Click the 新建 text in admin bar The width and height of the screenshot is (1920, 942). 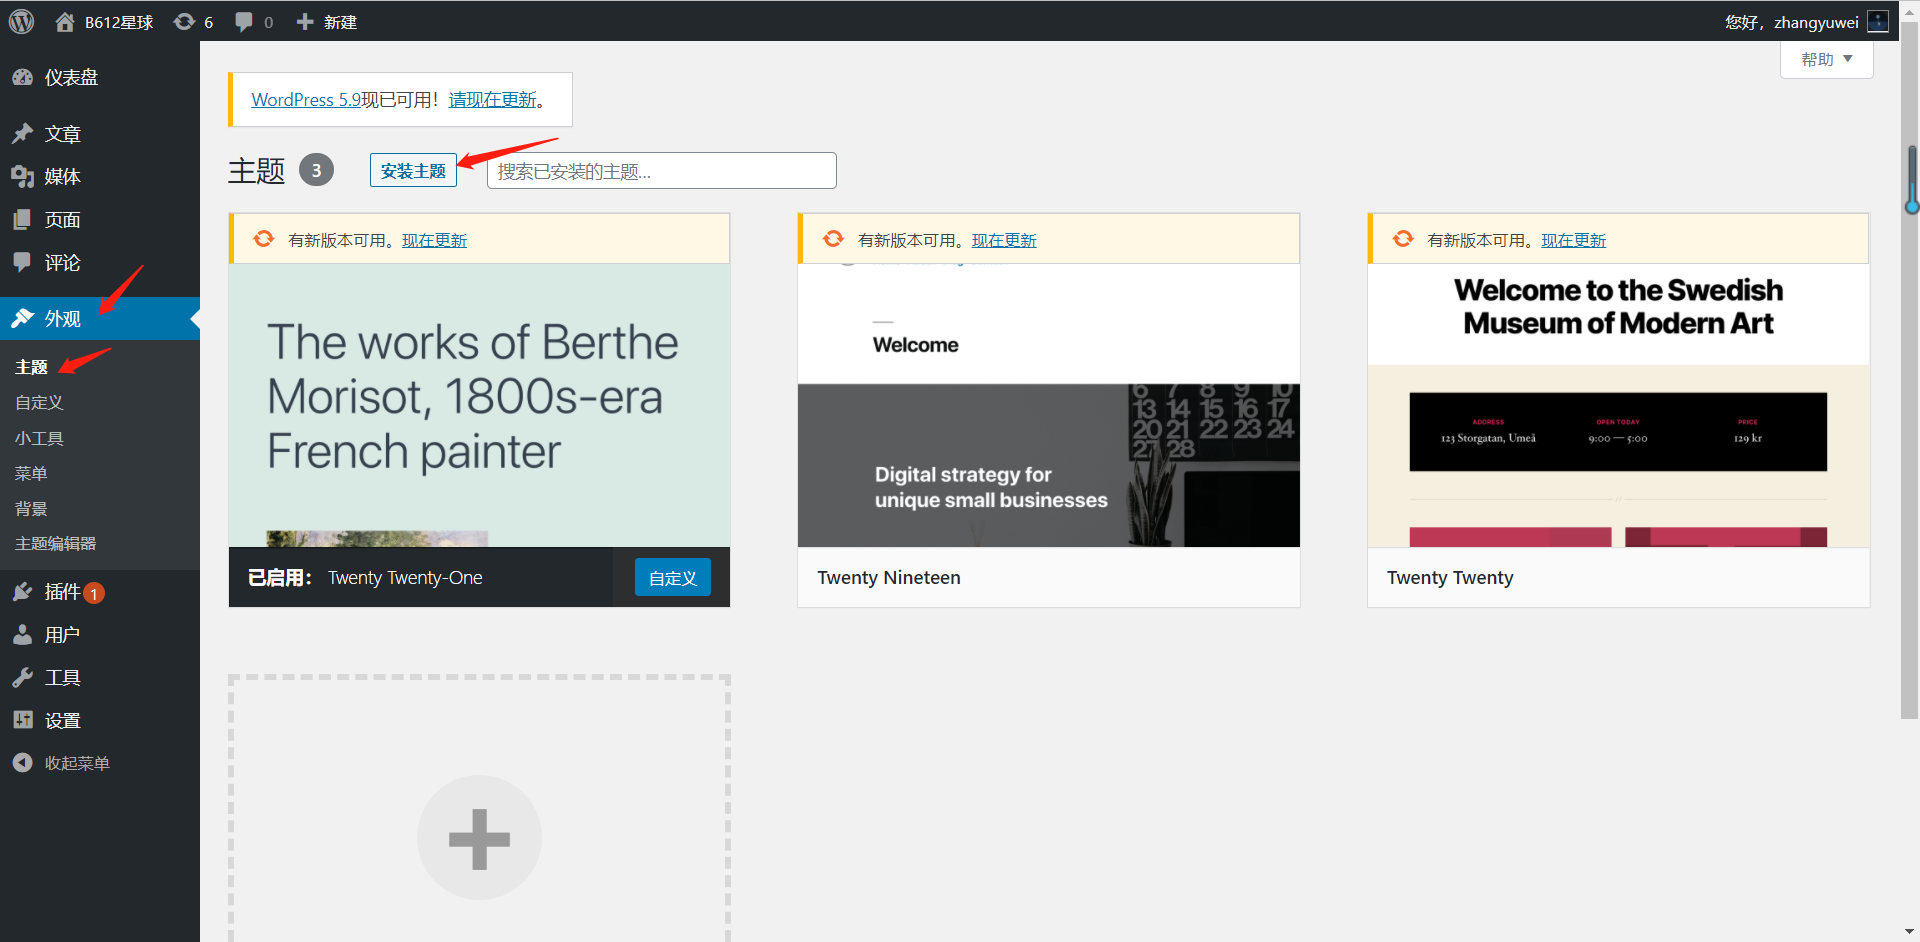coord(340,22)
